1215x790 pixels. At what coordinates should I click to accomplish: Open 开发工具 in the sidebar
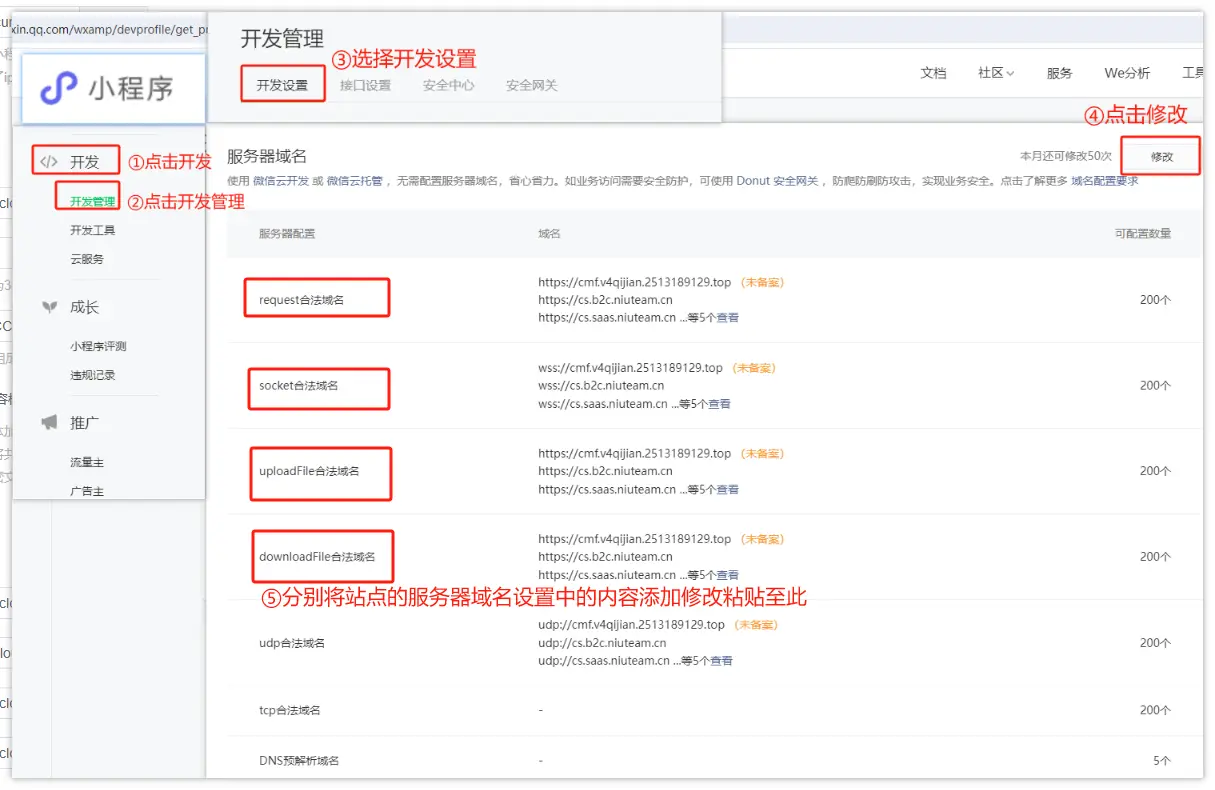coord(92,230)
